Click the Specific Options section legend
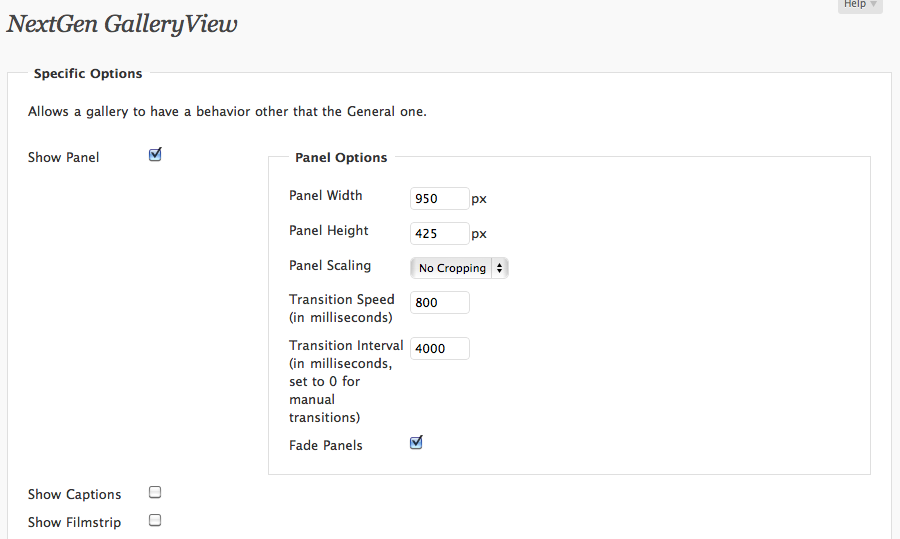 pos(88,73)
